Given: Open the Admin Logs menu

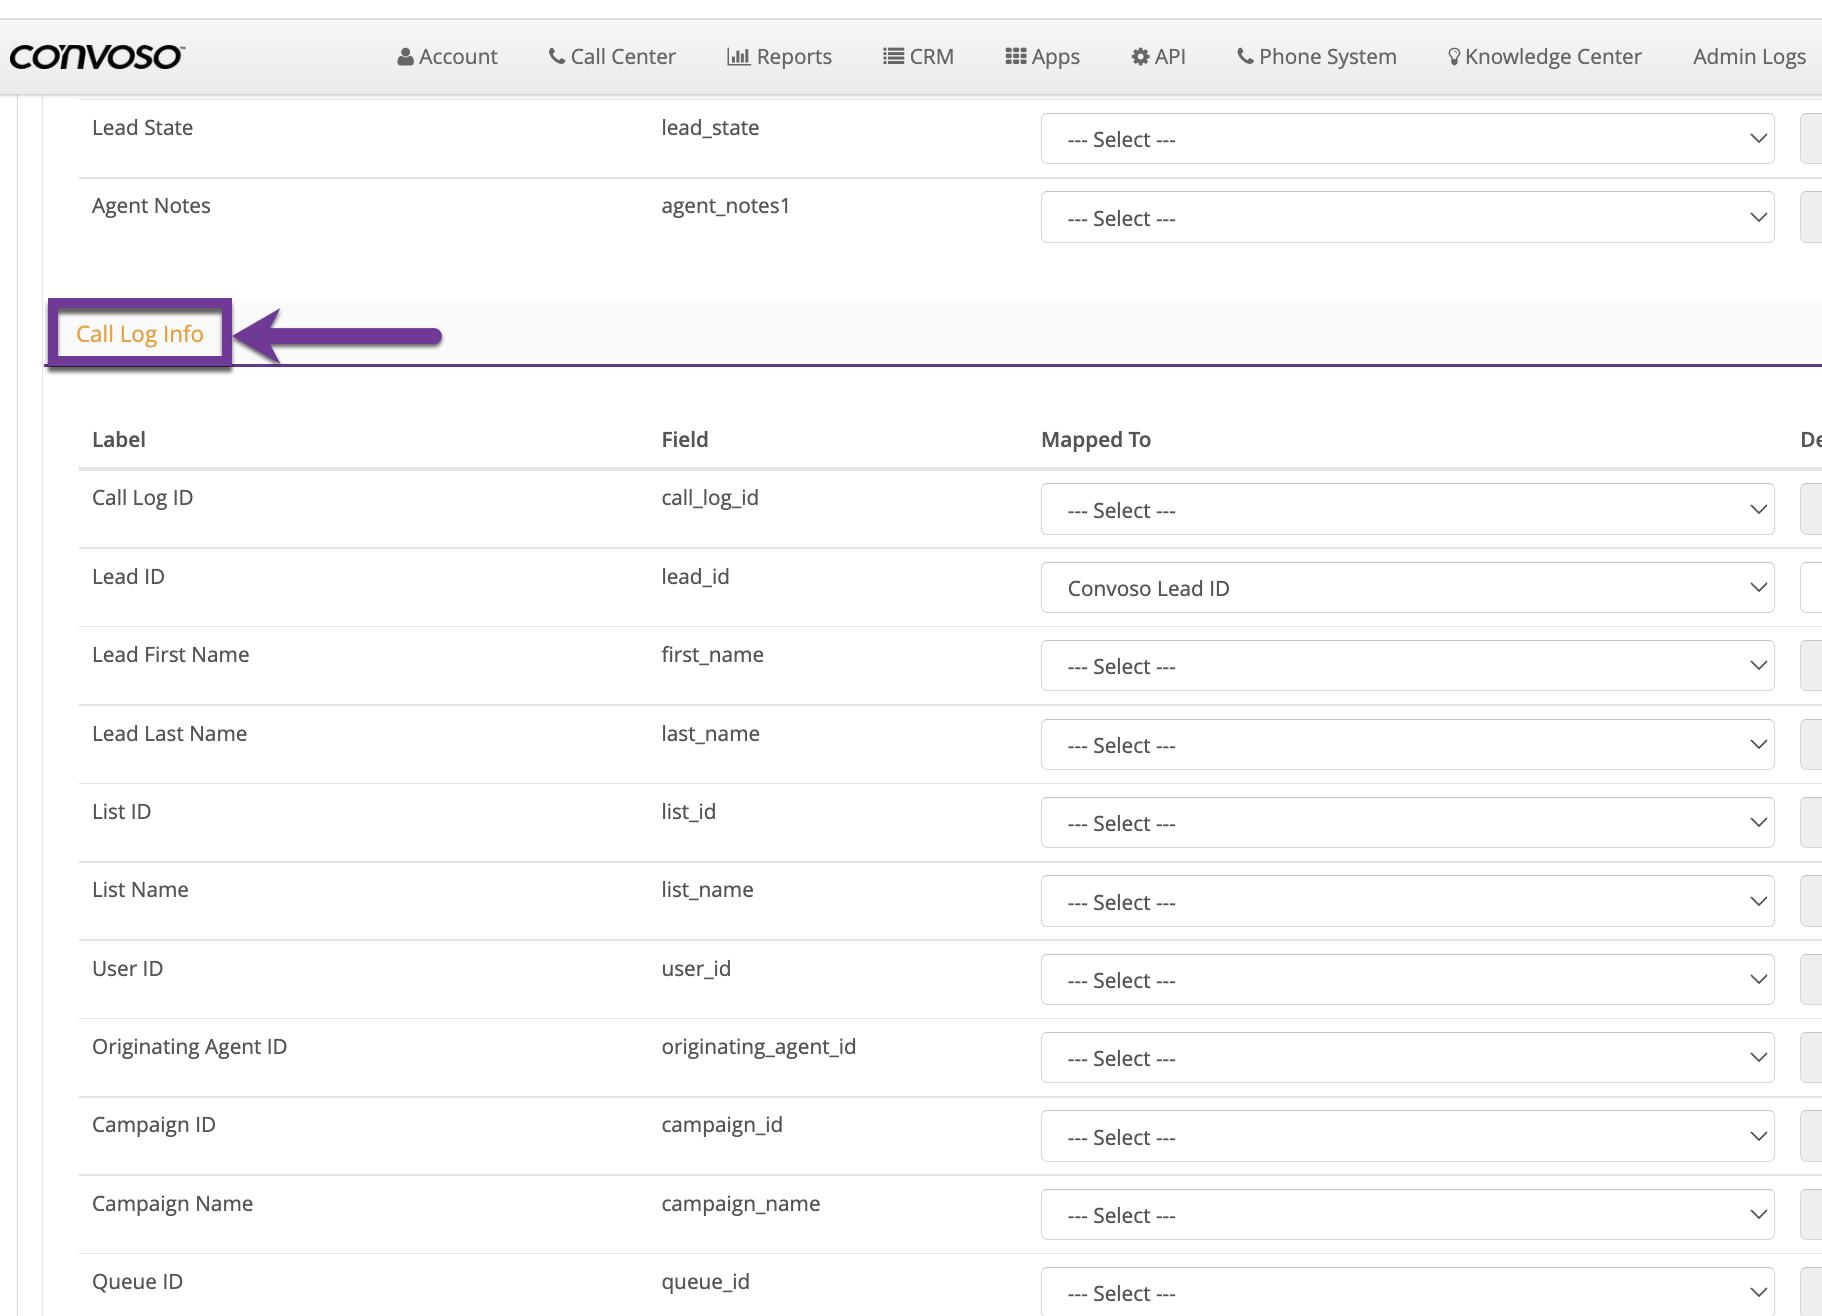Looking at the screenshot, I should tap(1748, 57).
